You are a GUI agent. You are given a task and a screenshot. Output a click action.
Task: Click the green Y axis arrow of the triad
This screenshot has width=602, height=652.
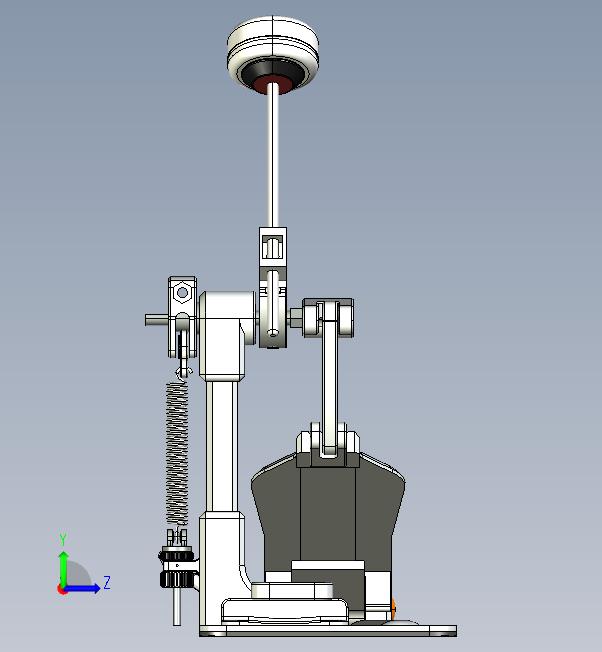click(63, 568)
